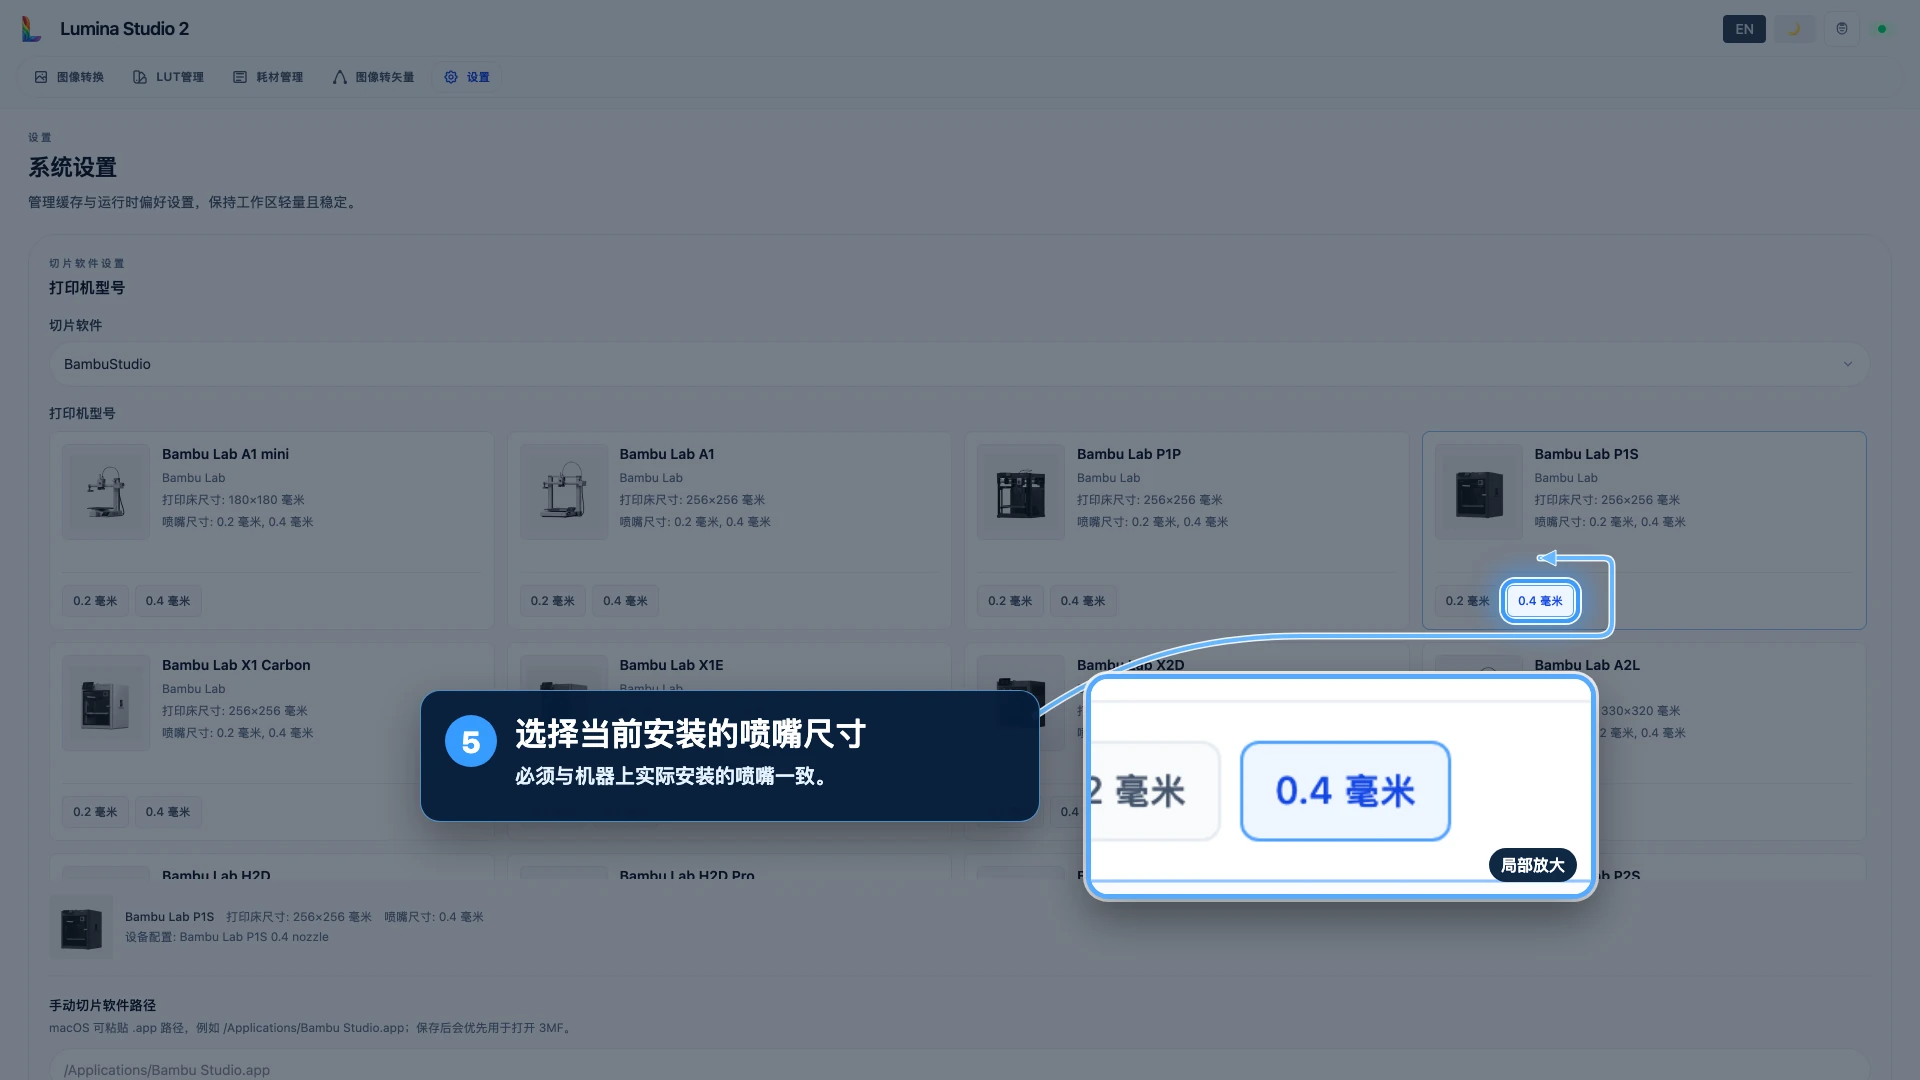The image size is (1920, 1080).
Task: Select the Bambu Lab A1 card title
Action: point(667,454)
